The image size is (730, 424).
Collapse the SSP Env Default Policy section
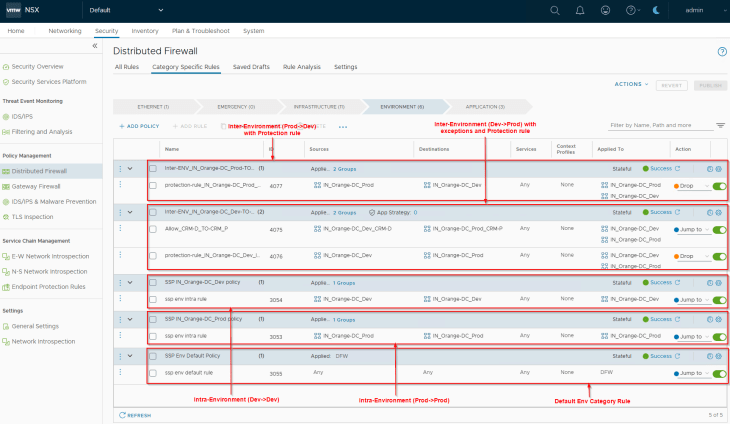click(130, 355)
